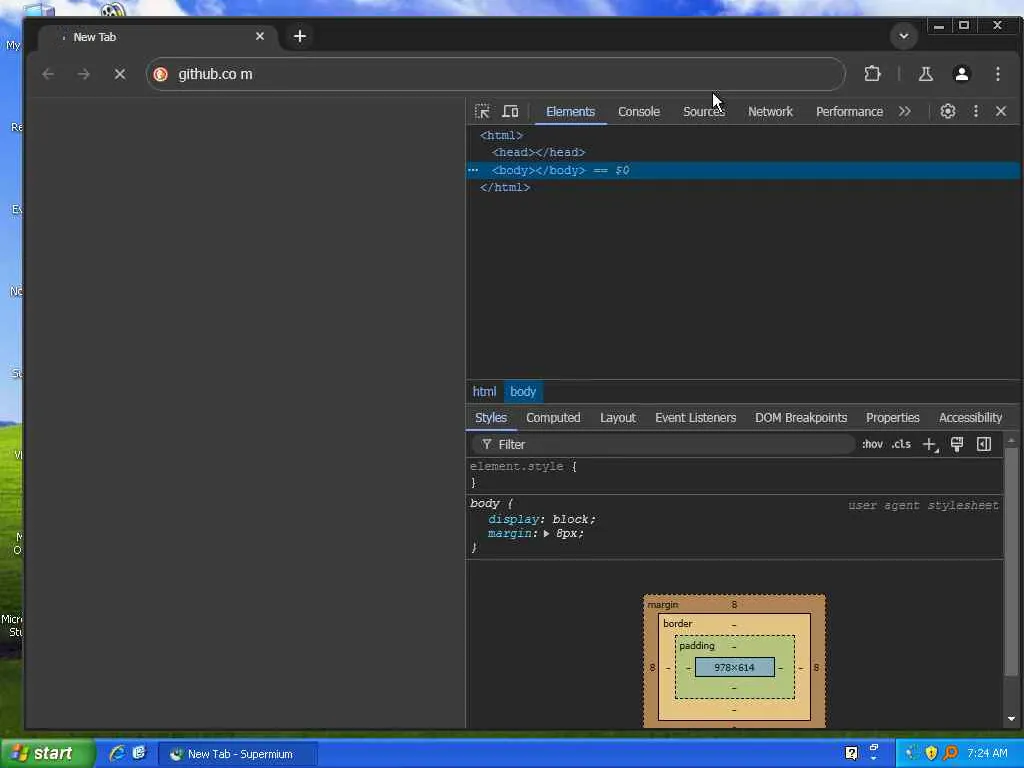Image resolution: width=1024 pixels, height=768 pixels.
Task: Click the html breadcrumb
Action: [484, 391]
